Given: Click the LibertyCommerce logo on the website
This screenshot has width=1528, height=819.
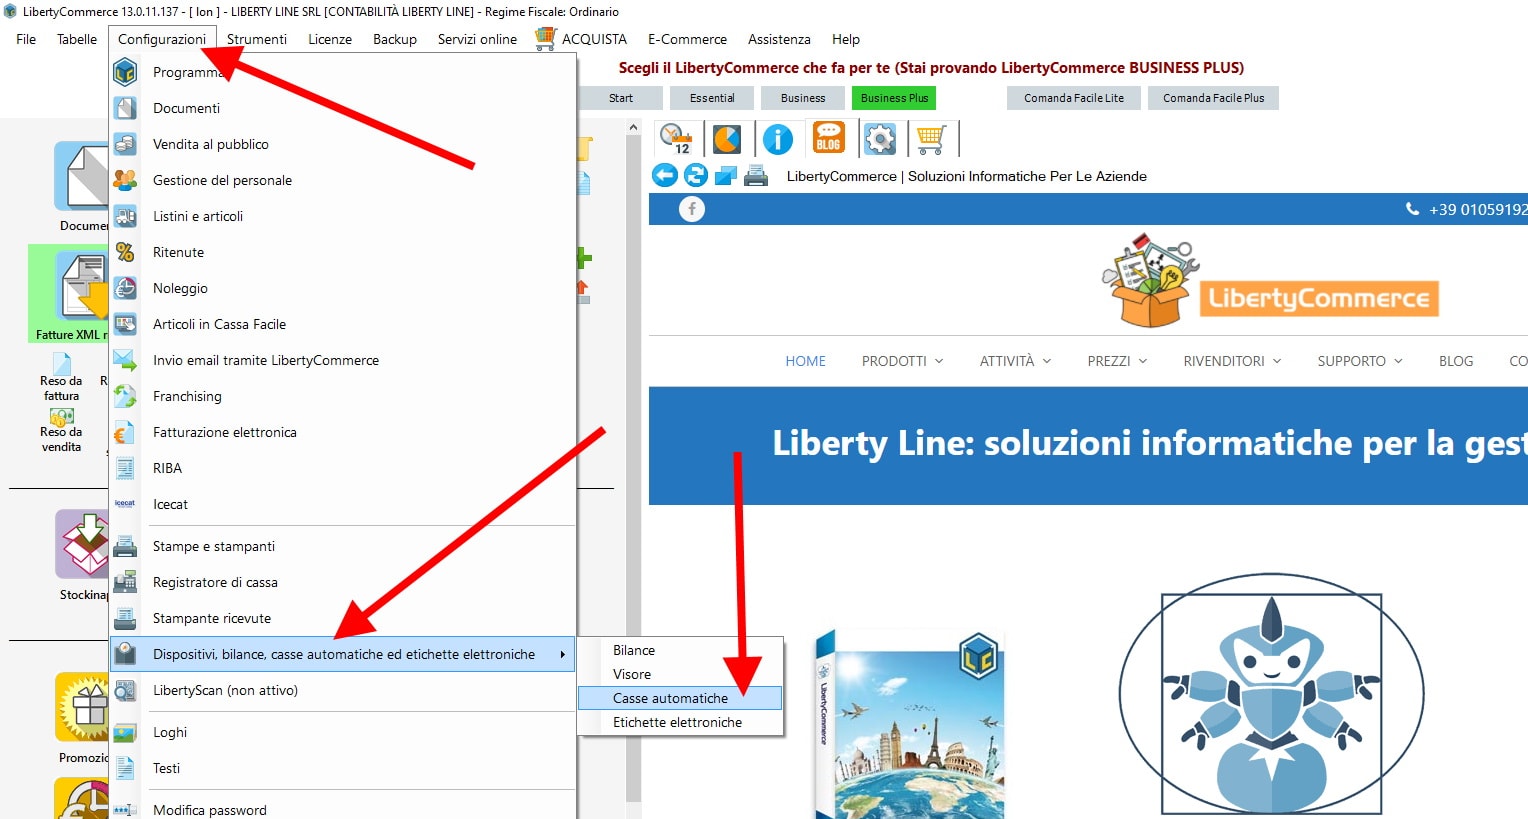Looking at the screenshot, I should click(x=1270, y=283).
